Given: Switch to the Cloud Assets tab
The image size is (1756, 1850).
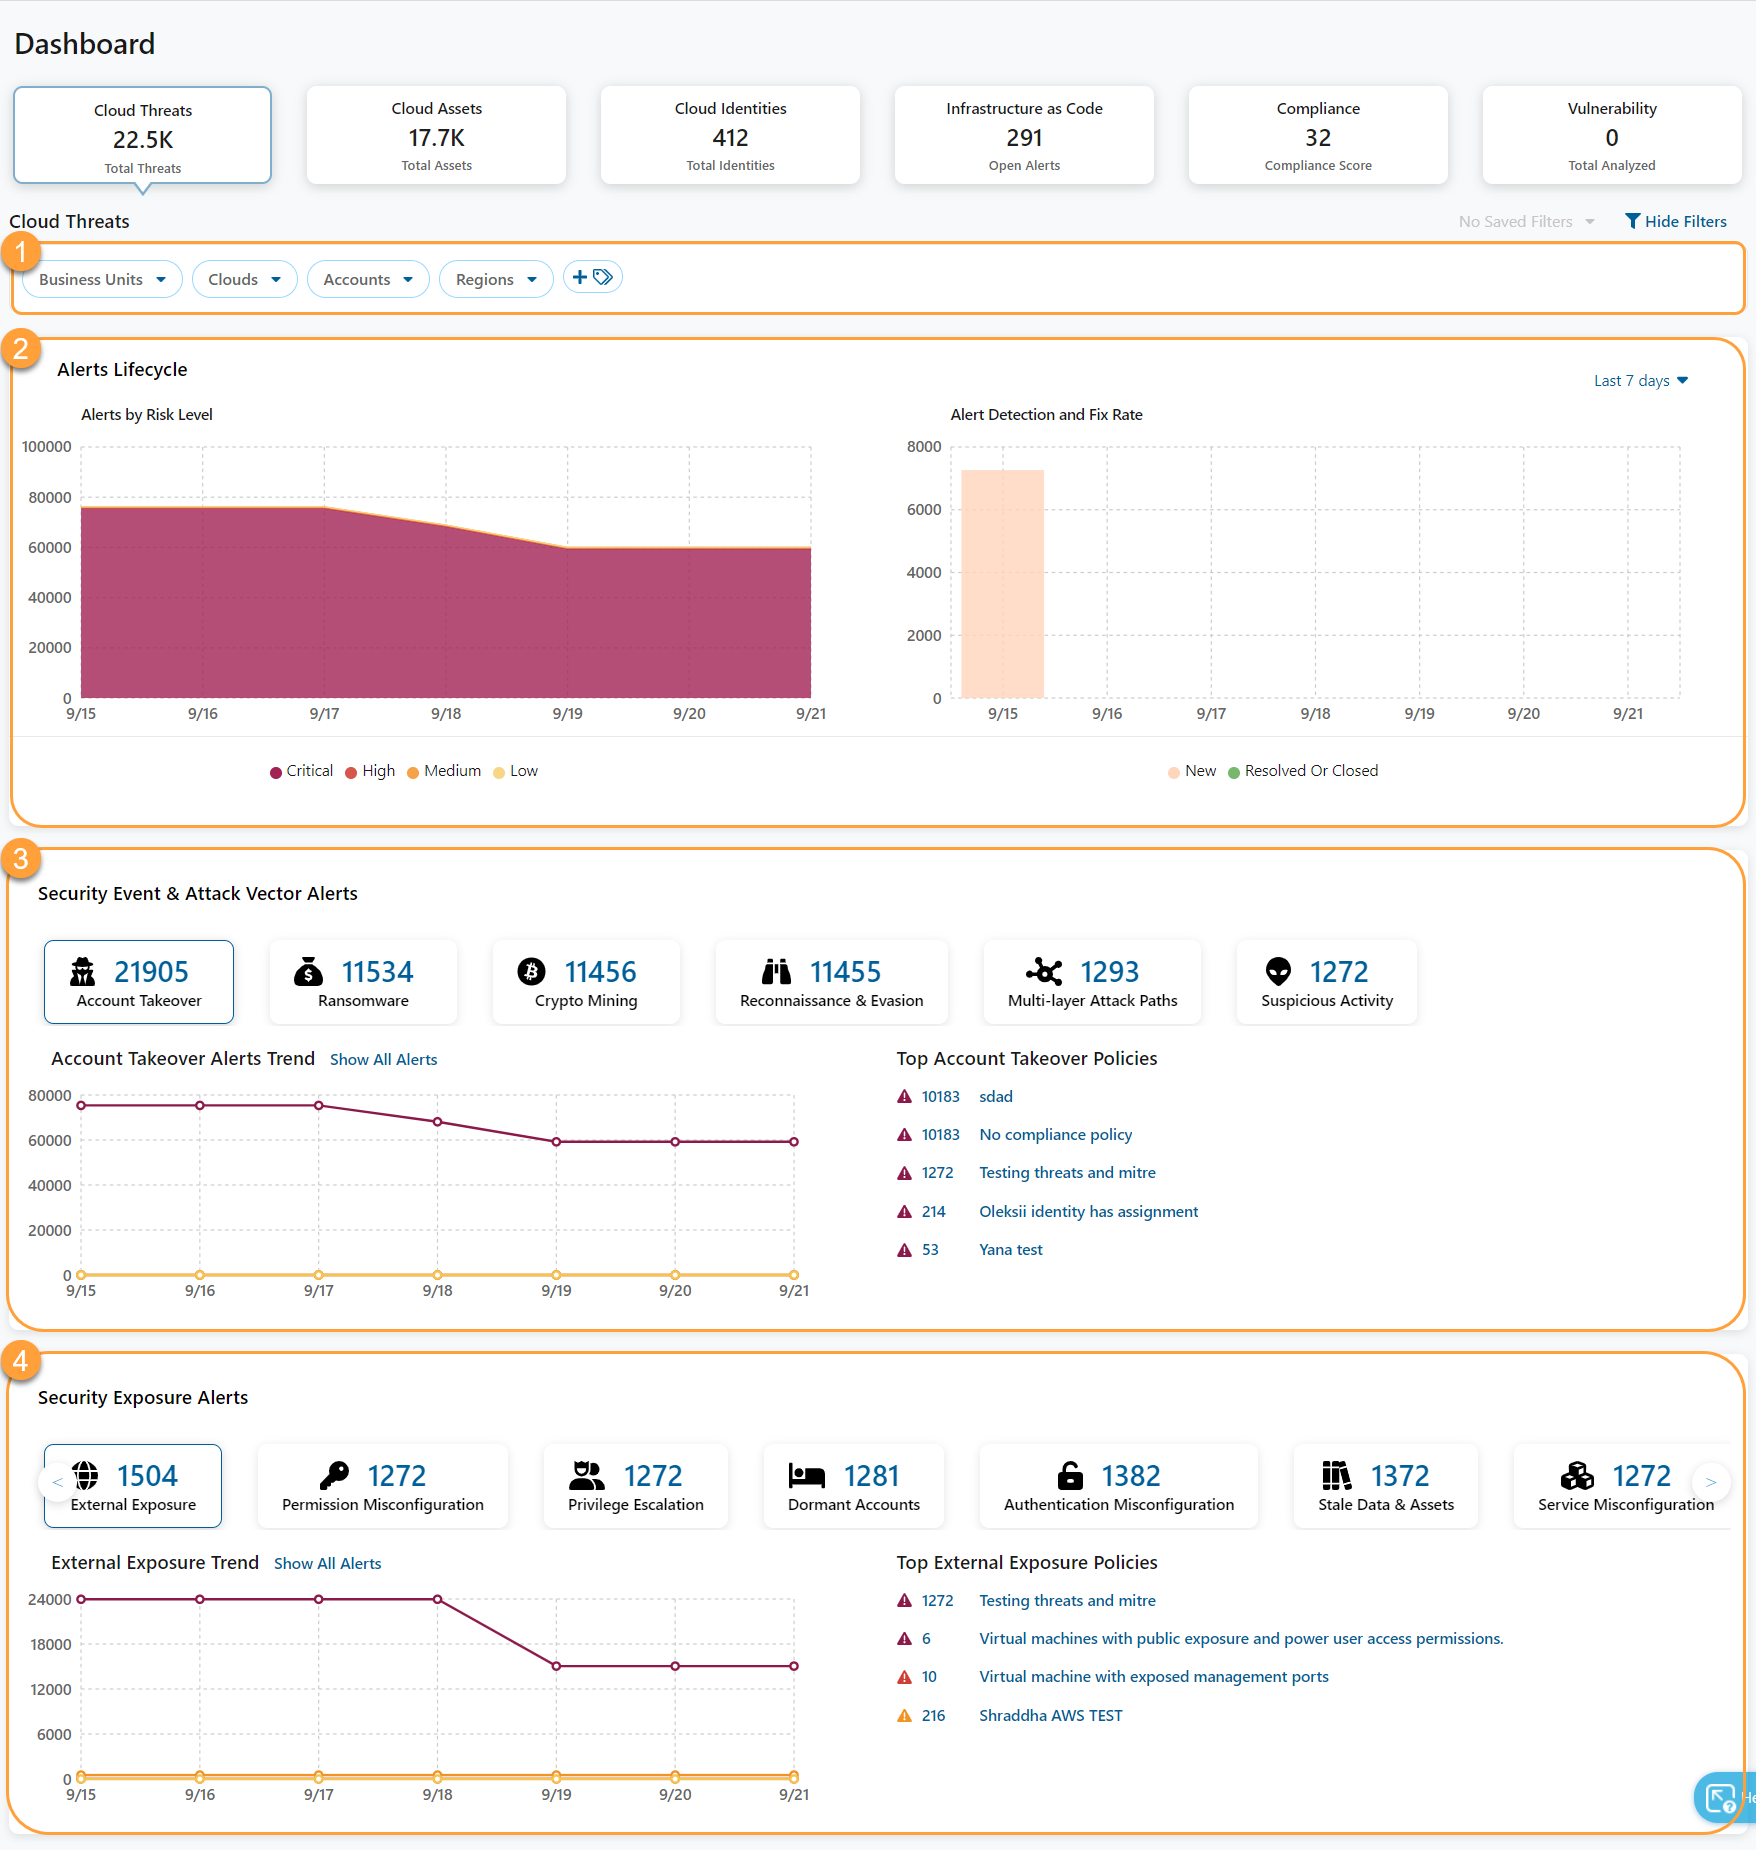Looking at the screenshot, I should [x=436, y=136].
